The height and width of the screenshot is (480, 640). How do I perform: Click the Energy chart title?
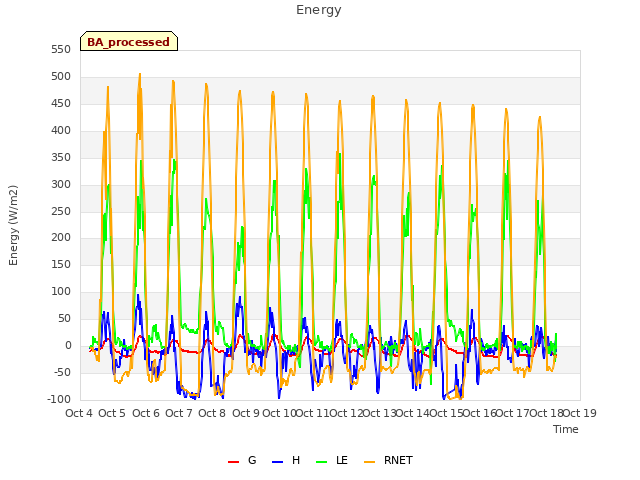[319, 10]
